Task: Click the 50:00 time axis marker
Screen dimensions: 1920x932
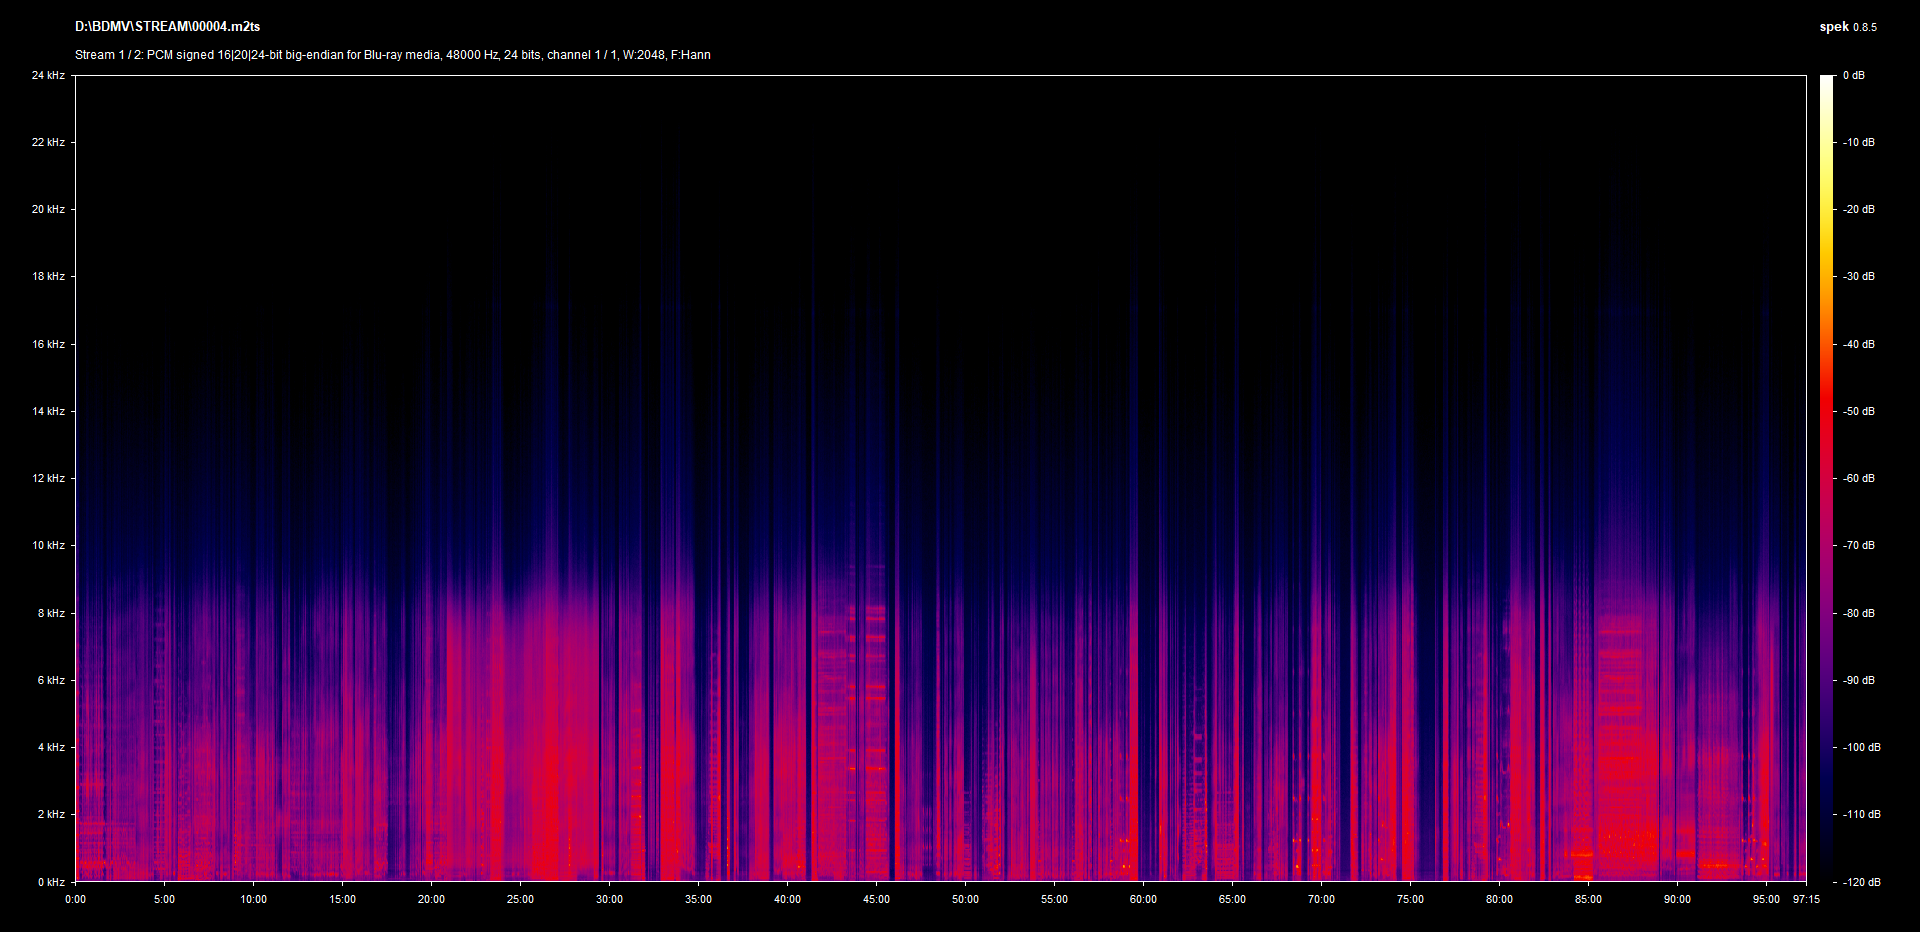Action: tap(965, 900)
